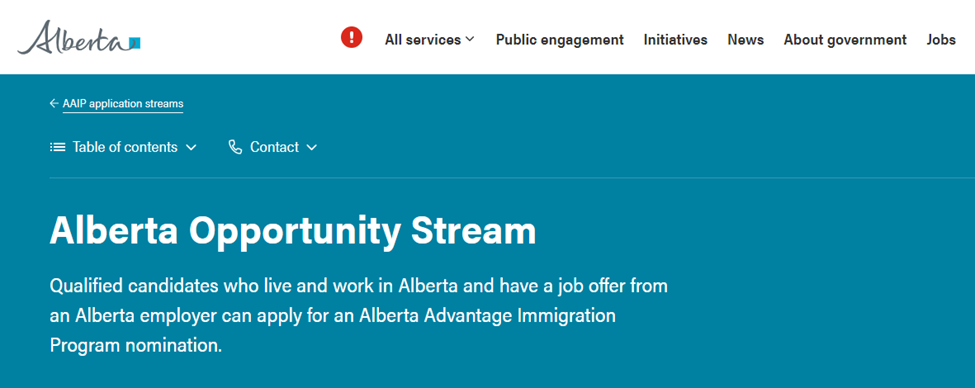Open the About government page
This screenshot has height=388, width=975.
(845, 40)
